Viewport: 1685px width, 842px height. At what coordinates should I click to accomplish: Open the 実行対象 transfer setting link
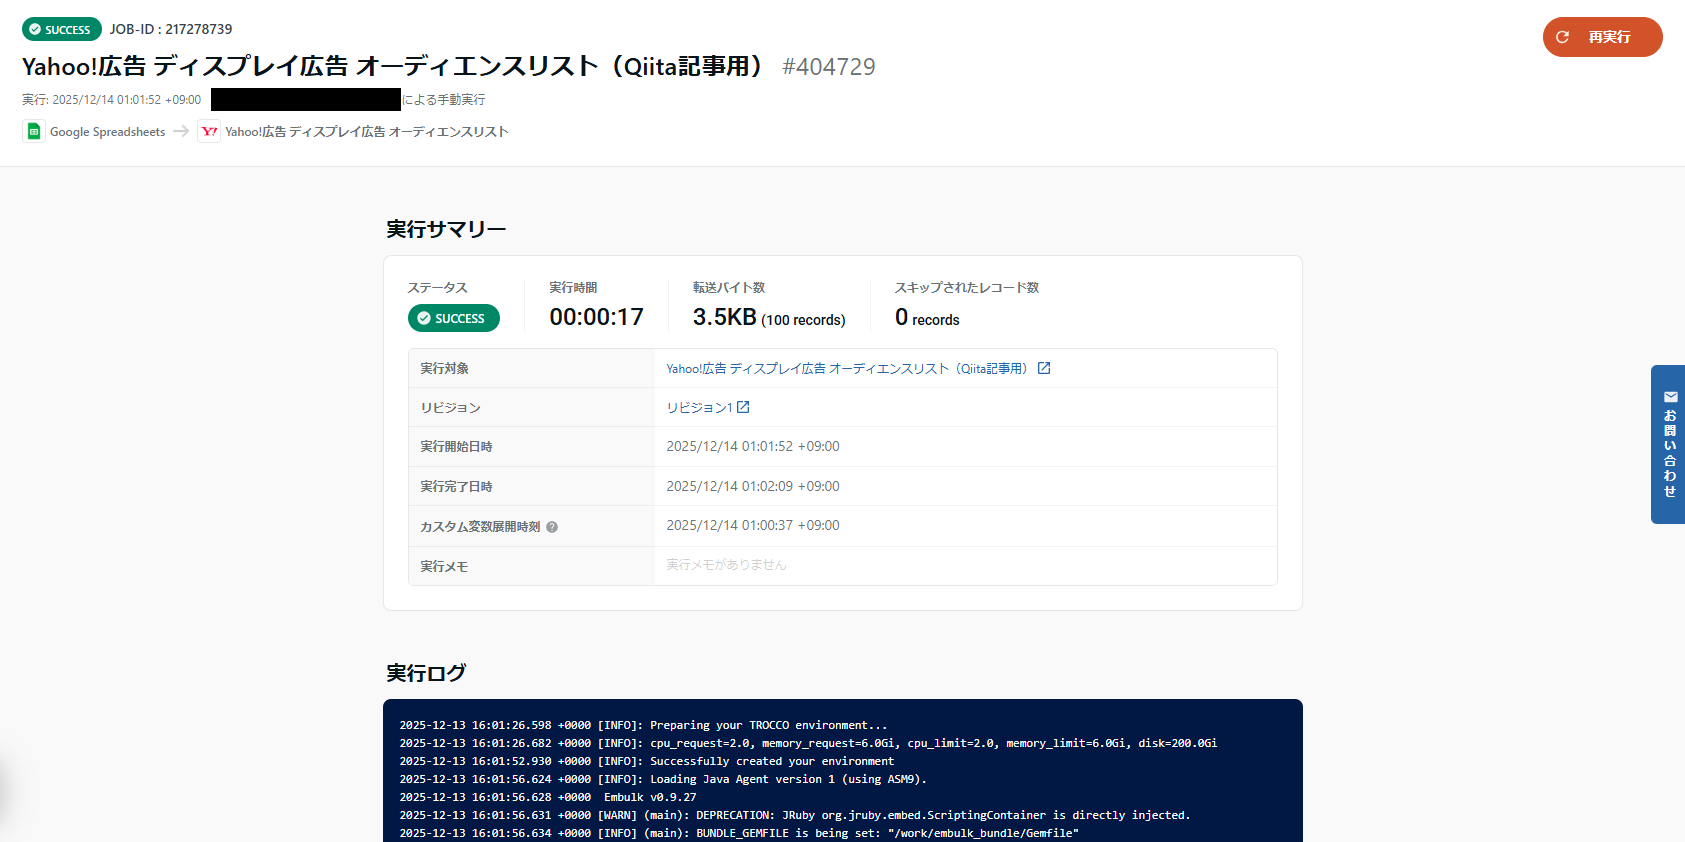pyautogui.click(x=846, y=368)
